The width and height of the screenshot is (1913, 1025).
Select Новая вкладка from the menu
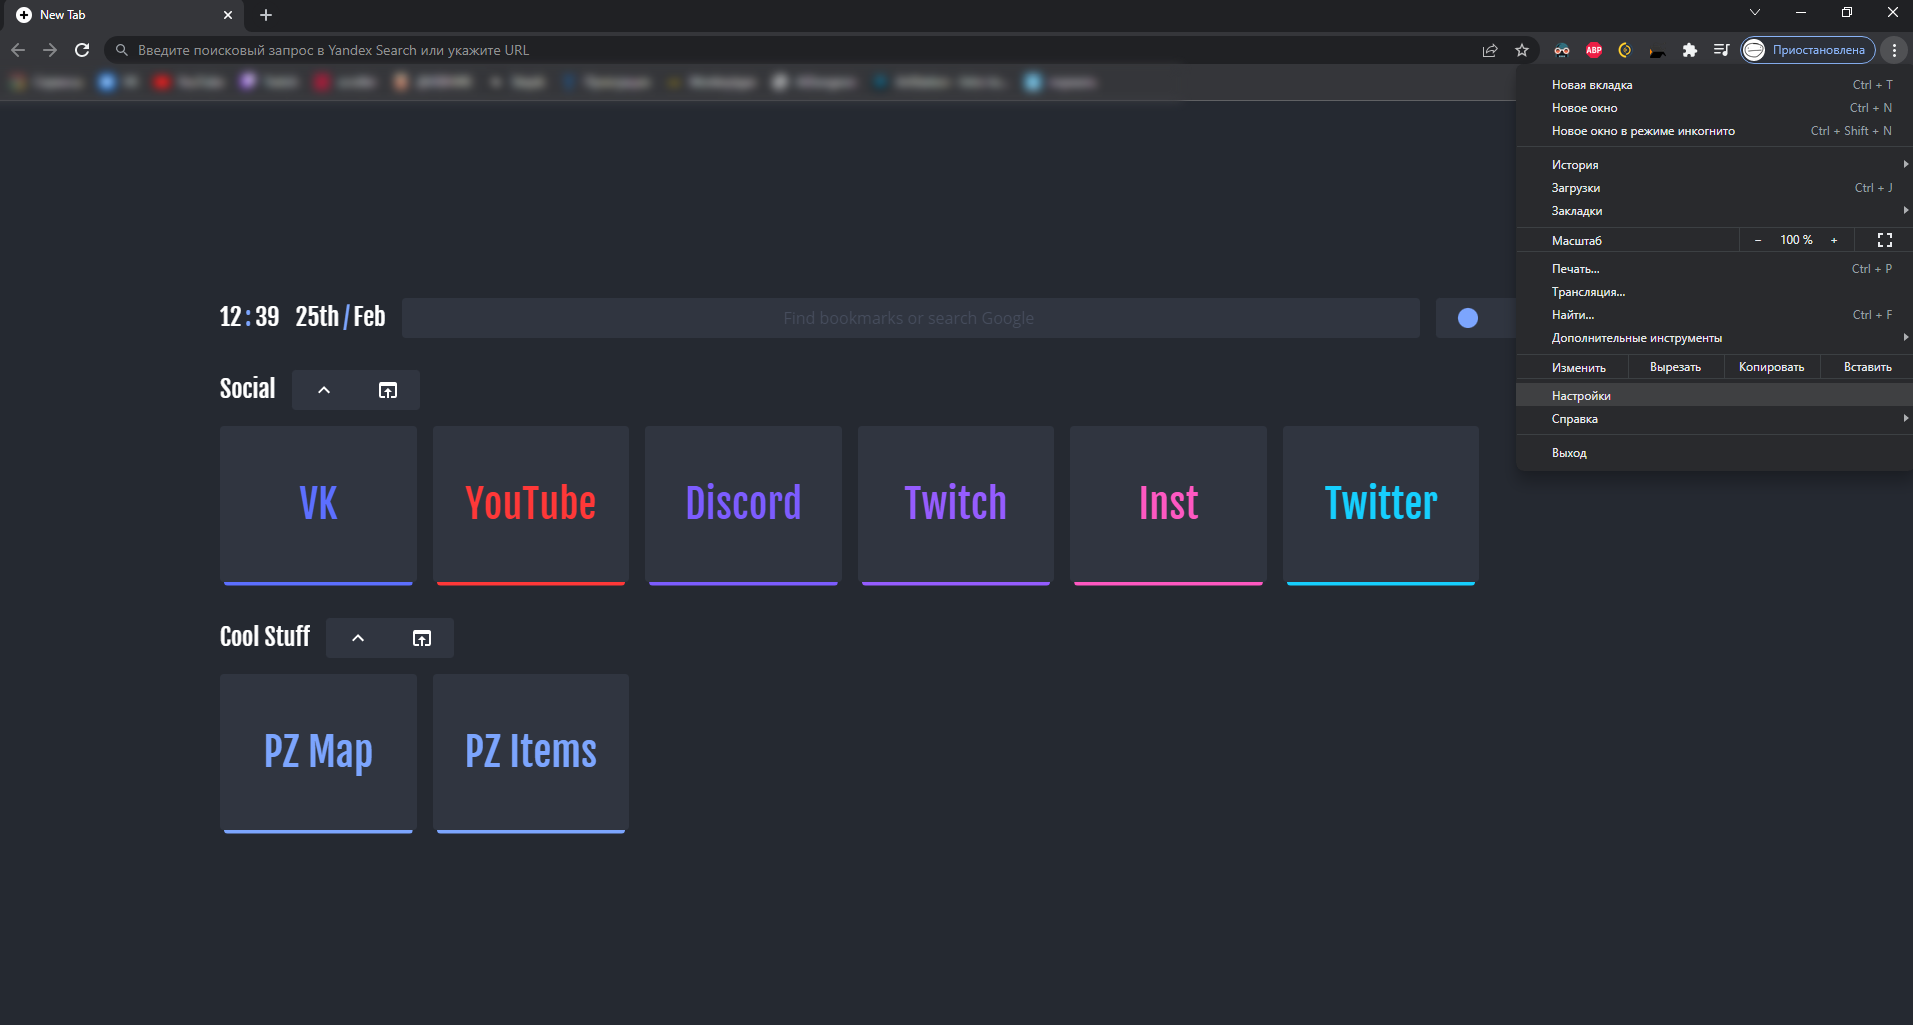[1714, 85]
